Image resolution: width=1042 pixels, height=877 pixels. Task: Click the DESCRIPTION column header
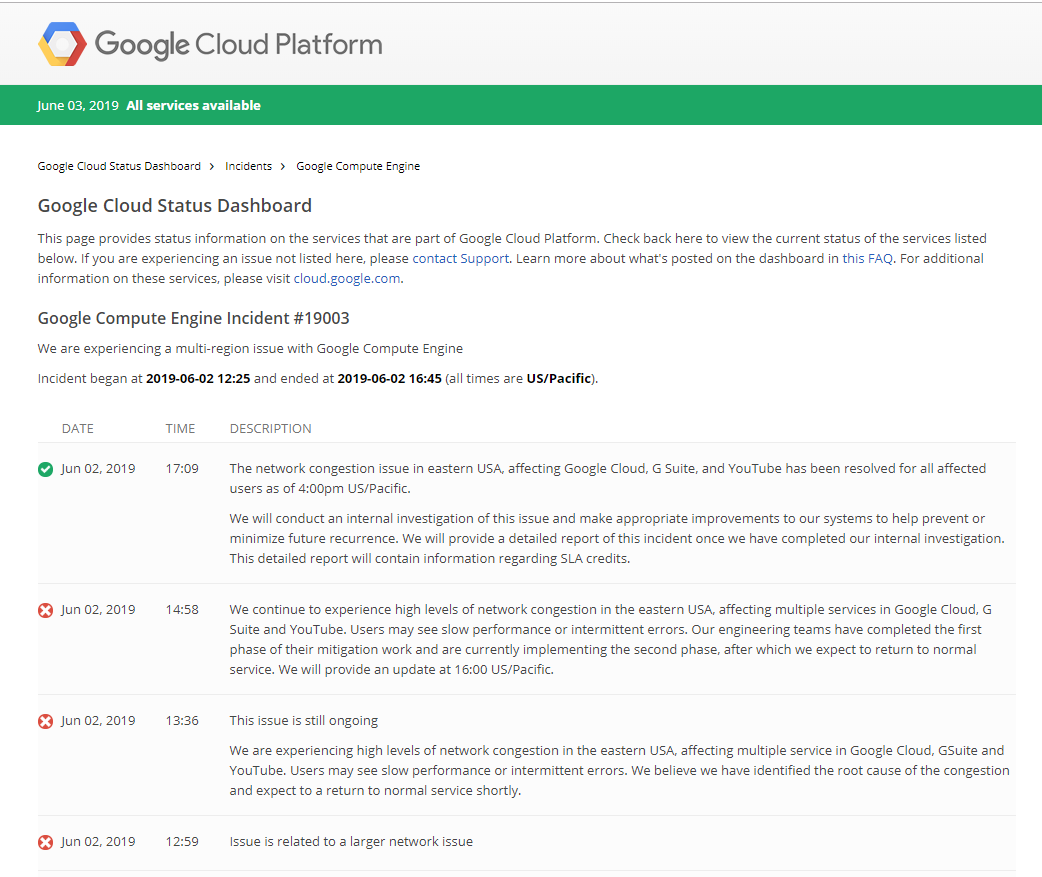click(270, 429)
